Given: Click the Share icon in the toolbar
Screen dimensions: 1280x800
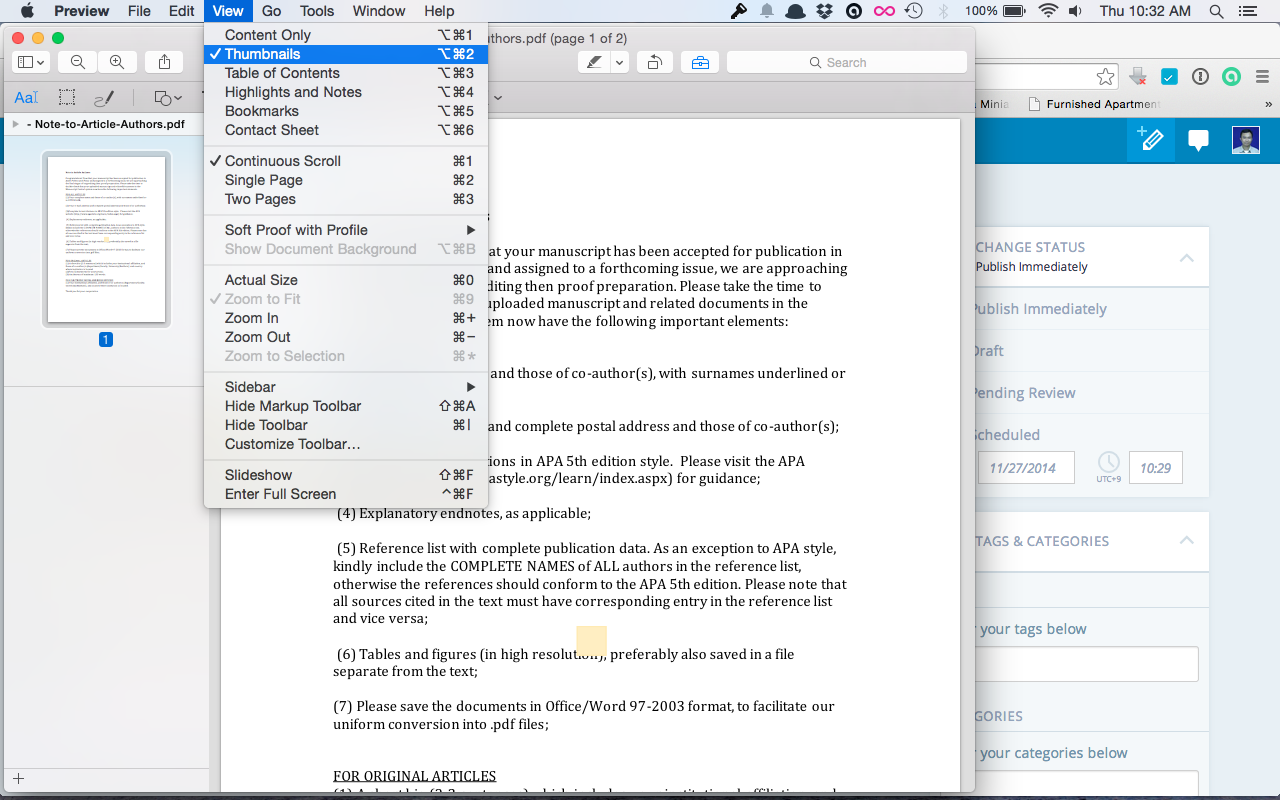Looking at the screenshot, I should coord(164,62).
